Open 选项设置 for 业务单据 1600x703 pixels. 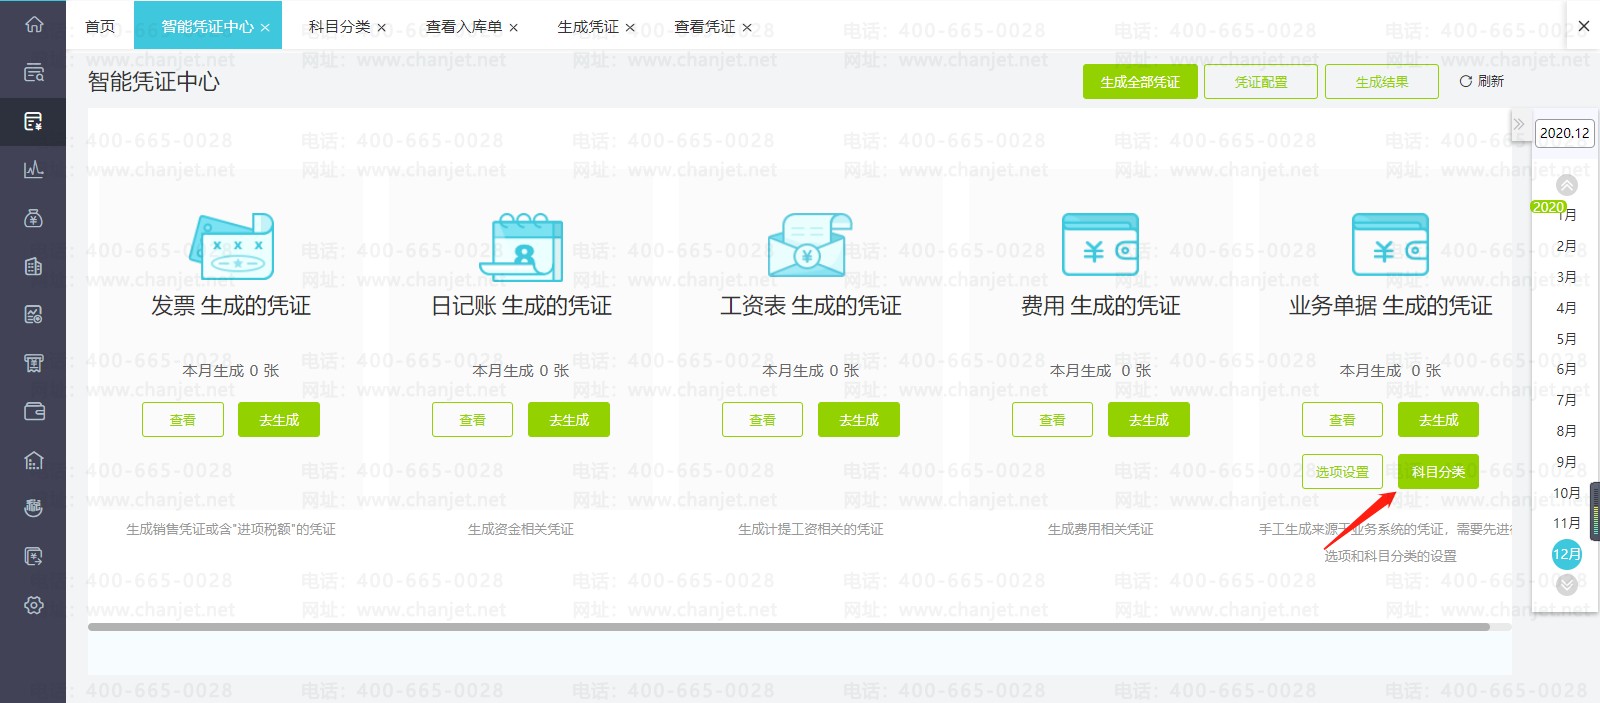(x=1342, y=472)
